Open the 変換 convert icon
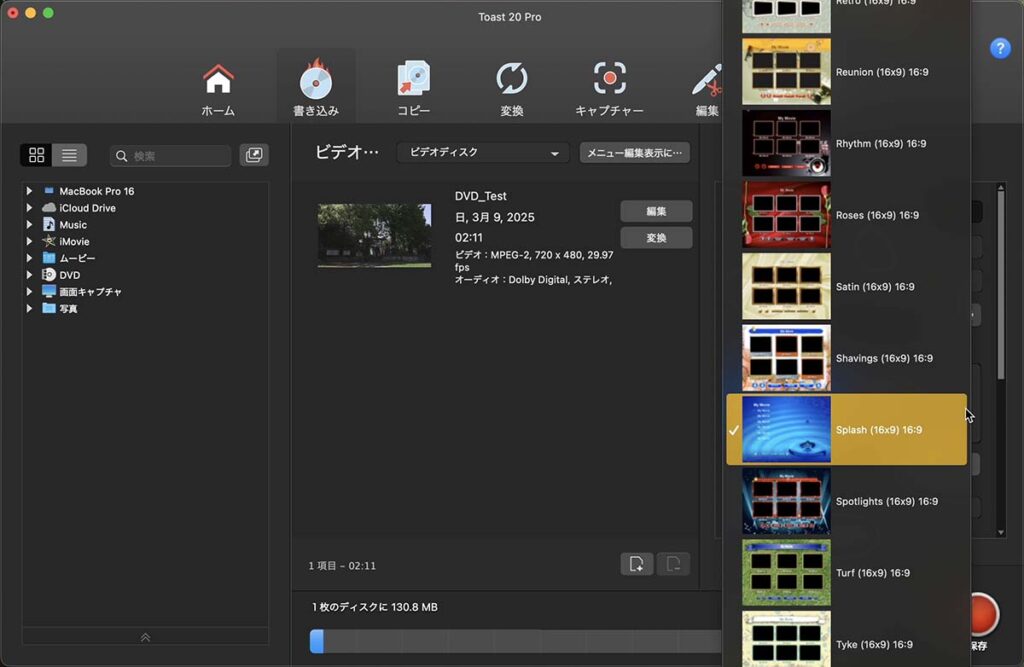 (511, 89)
